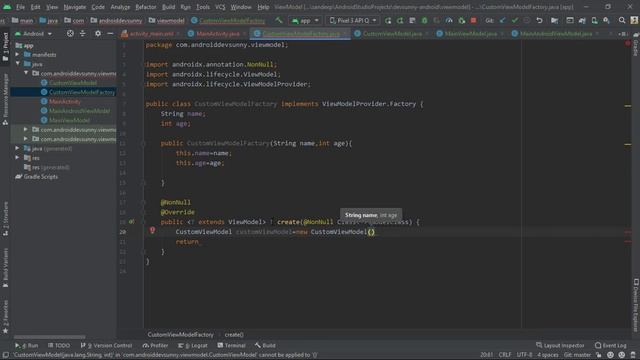Open the Build tool window
Viewport: 640px width, 360px height.
coord(265,345)
